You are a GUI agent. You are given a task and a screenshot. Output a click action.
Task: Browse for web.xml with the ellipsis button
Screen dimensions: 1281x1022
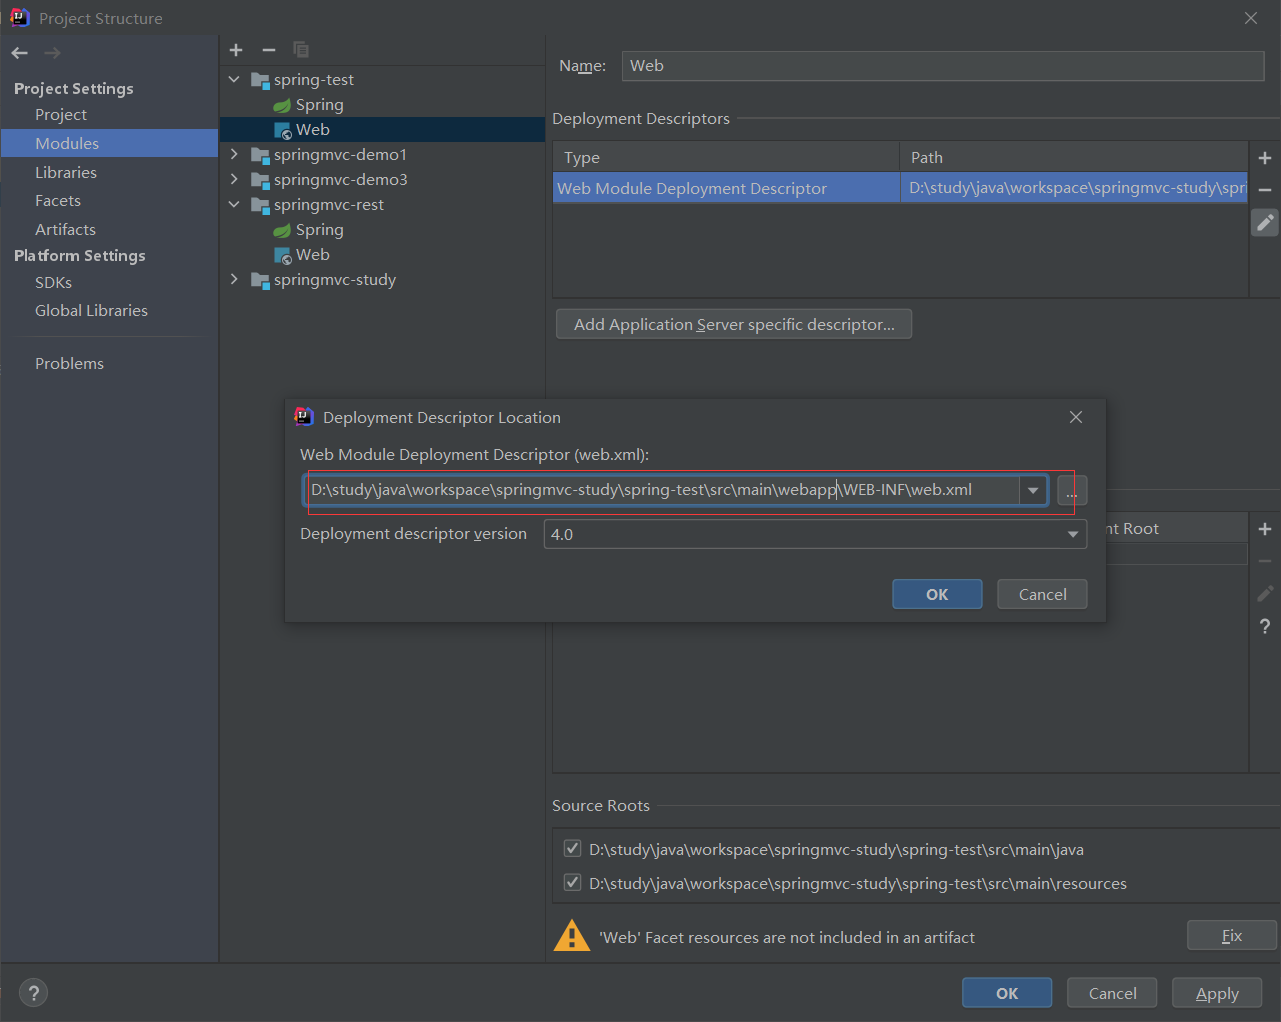click(1071, 491)
